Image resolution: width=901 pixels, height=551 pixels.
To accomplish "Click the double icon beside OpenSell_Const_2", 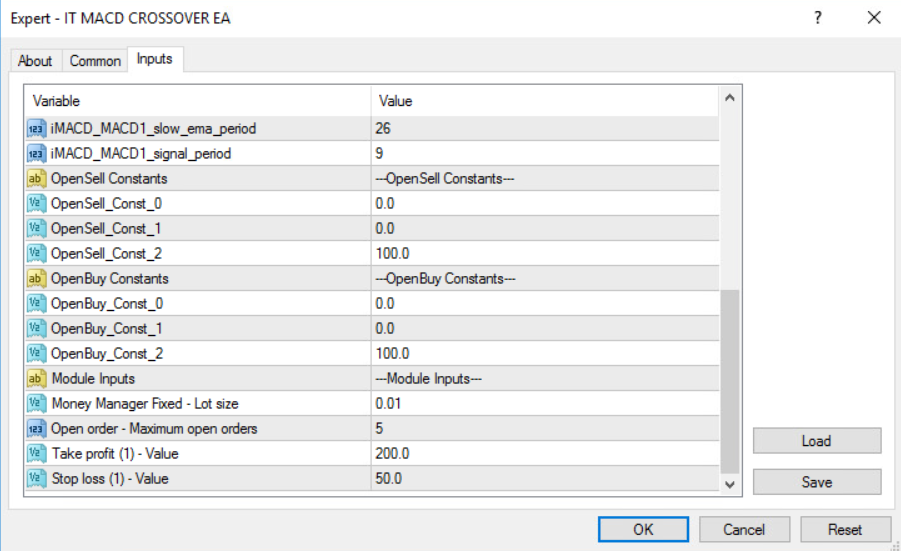I will [x=36, y=254].
